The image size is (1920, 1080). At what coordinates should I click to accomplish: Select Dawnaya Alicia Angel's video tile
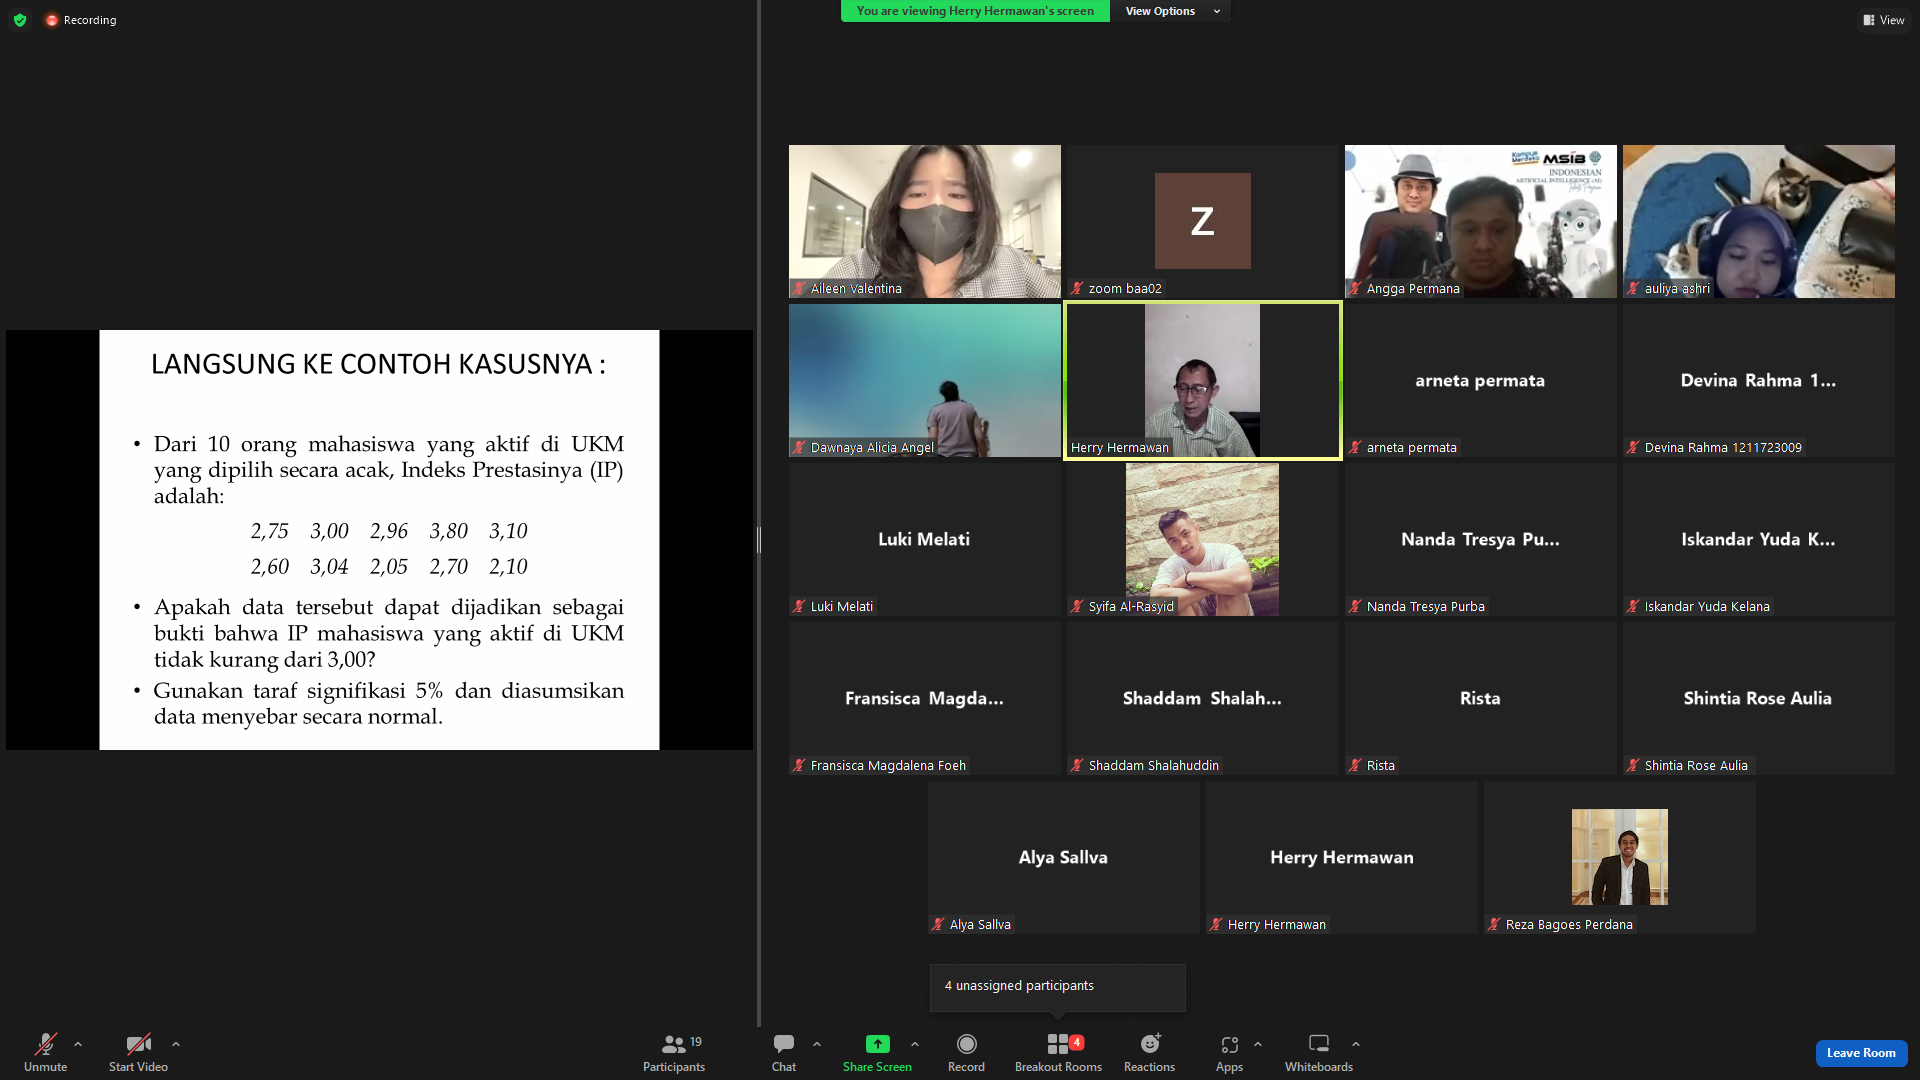coord(924,380)
